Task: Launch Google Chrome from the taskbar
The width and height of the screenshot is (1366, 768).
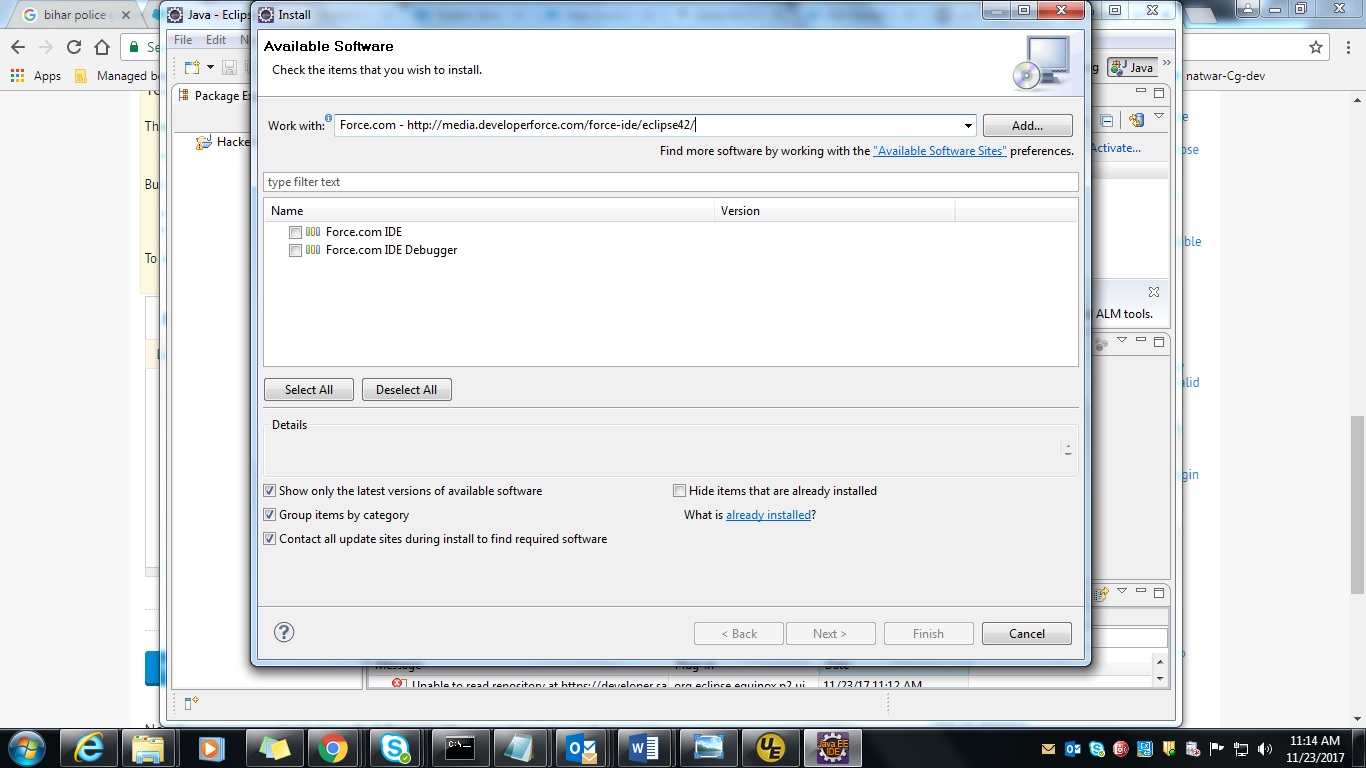Action: (x=335, y=747)
